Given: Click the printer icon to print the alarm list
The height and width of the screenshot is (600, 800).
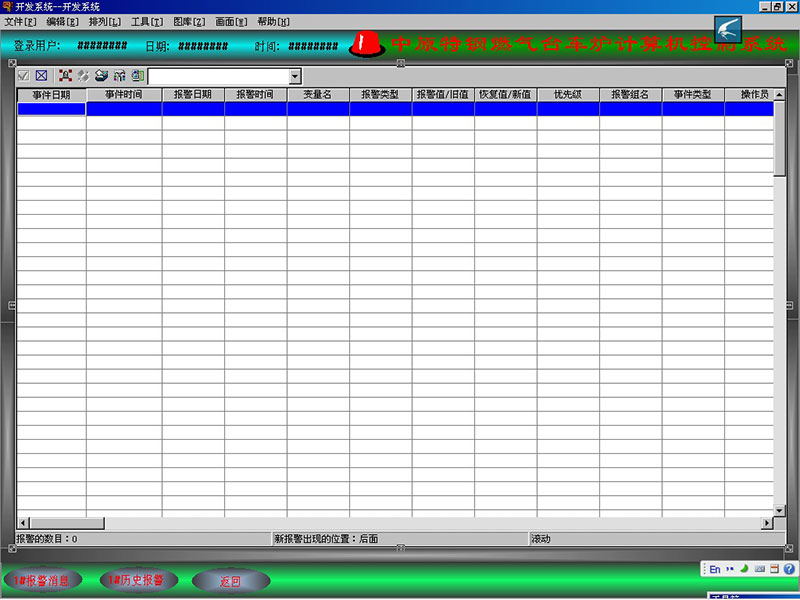Looking at the screenshot, I should point(100,75).
